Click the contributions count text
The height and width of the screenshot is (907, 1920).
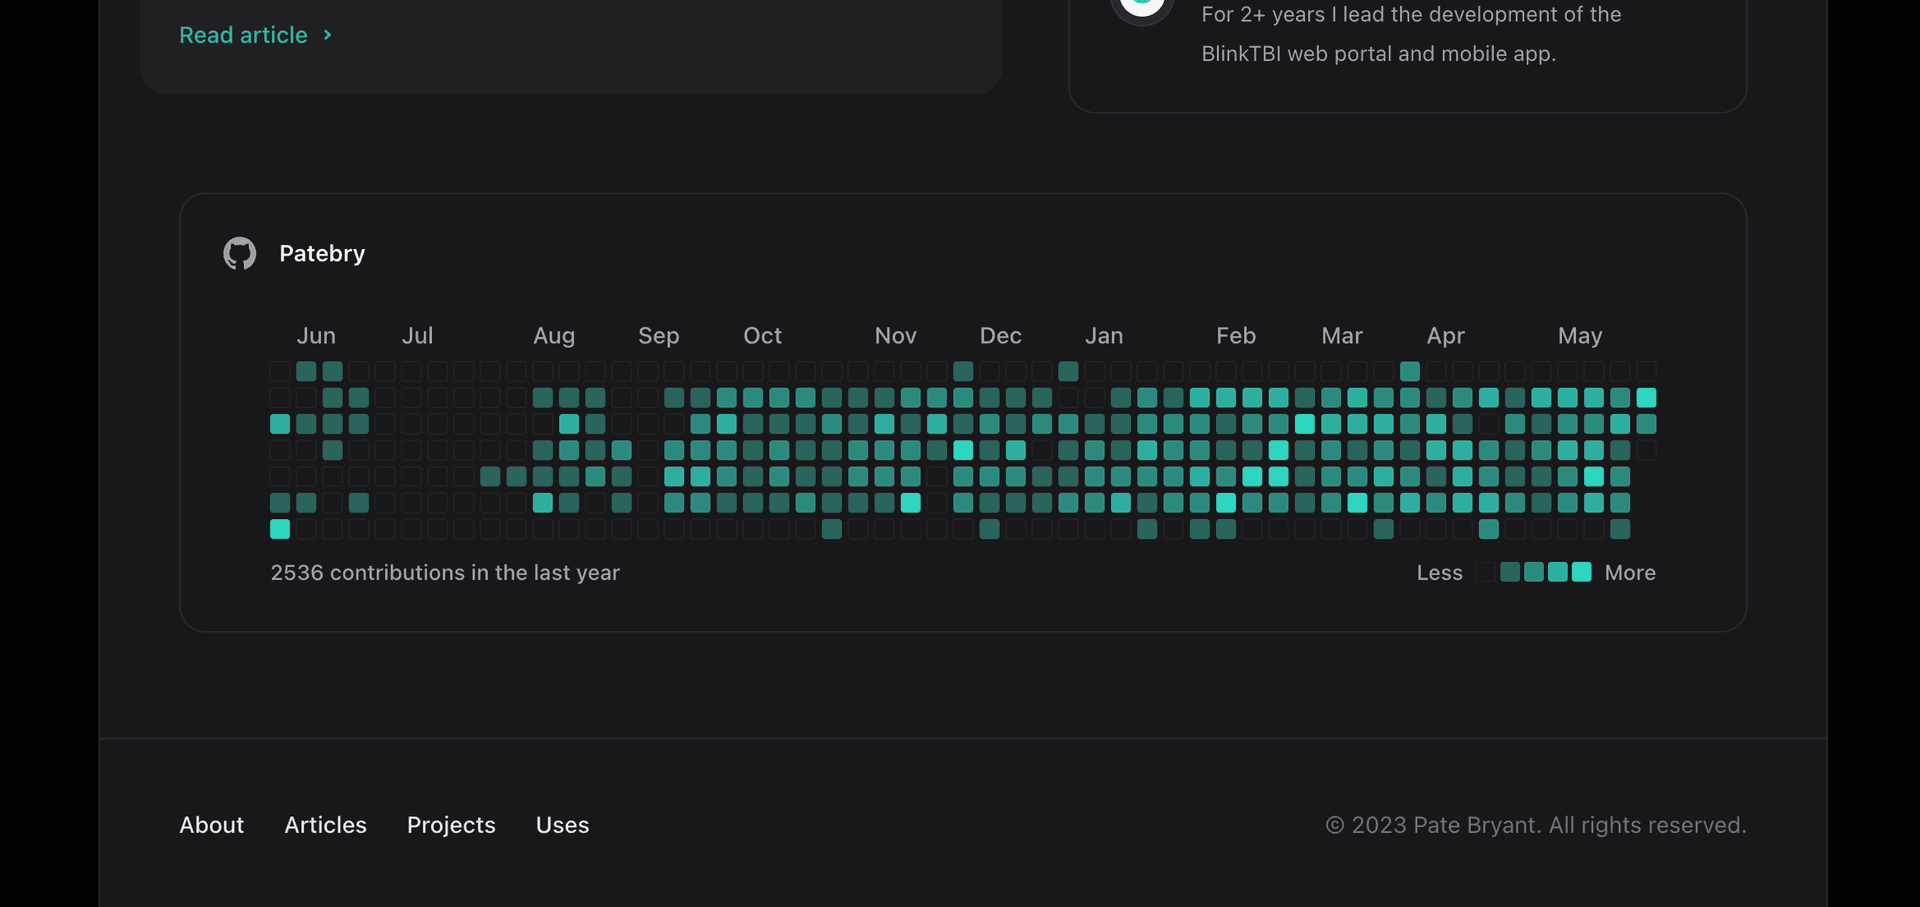coord(445,573)
